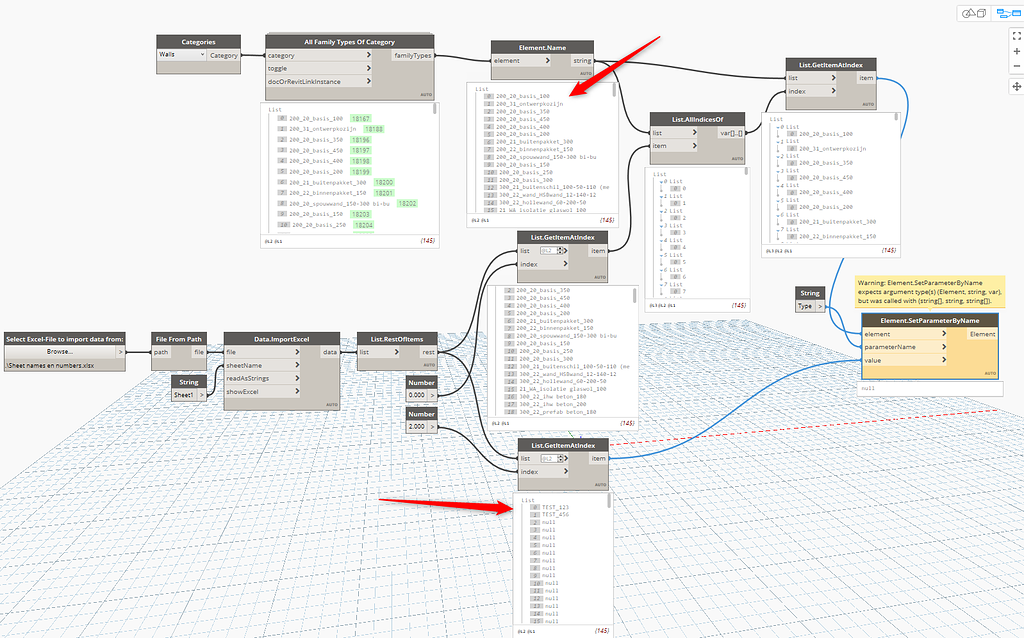Select the List.AllIndicesOf node header
This screenshot has width=1024, height=638.
coord(697,117)
